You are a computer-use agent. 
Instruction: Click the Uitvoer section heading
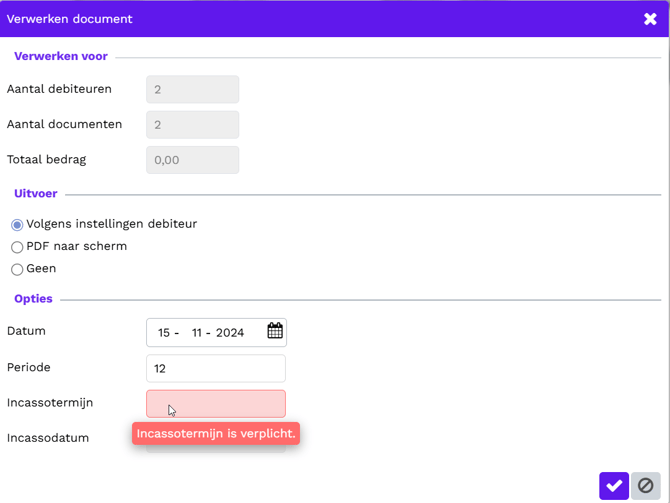36,194
